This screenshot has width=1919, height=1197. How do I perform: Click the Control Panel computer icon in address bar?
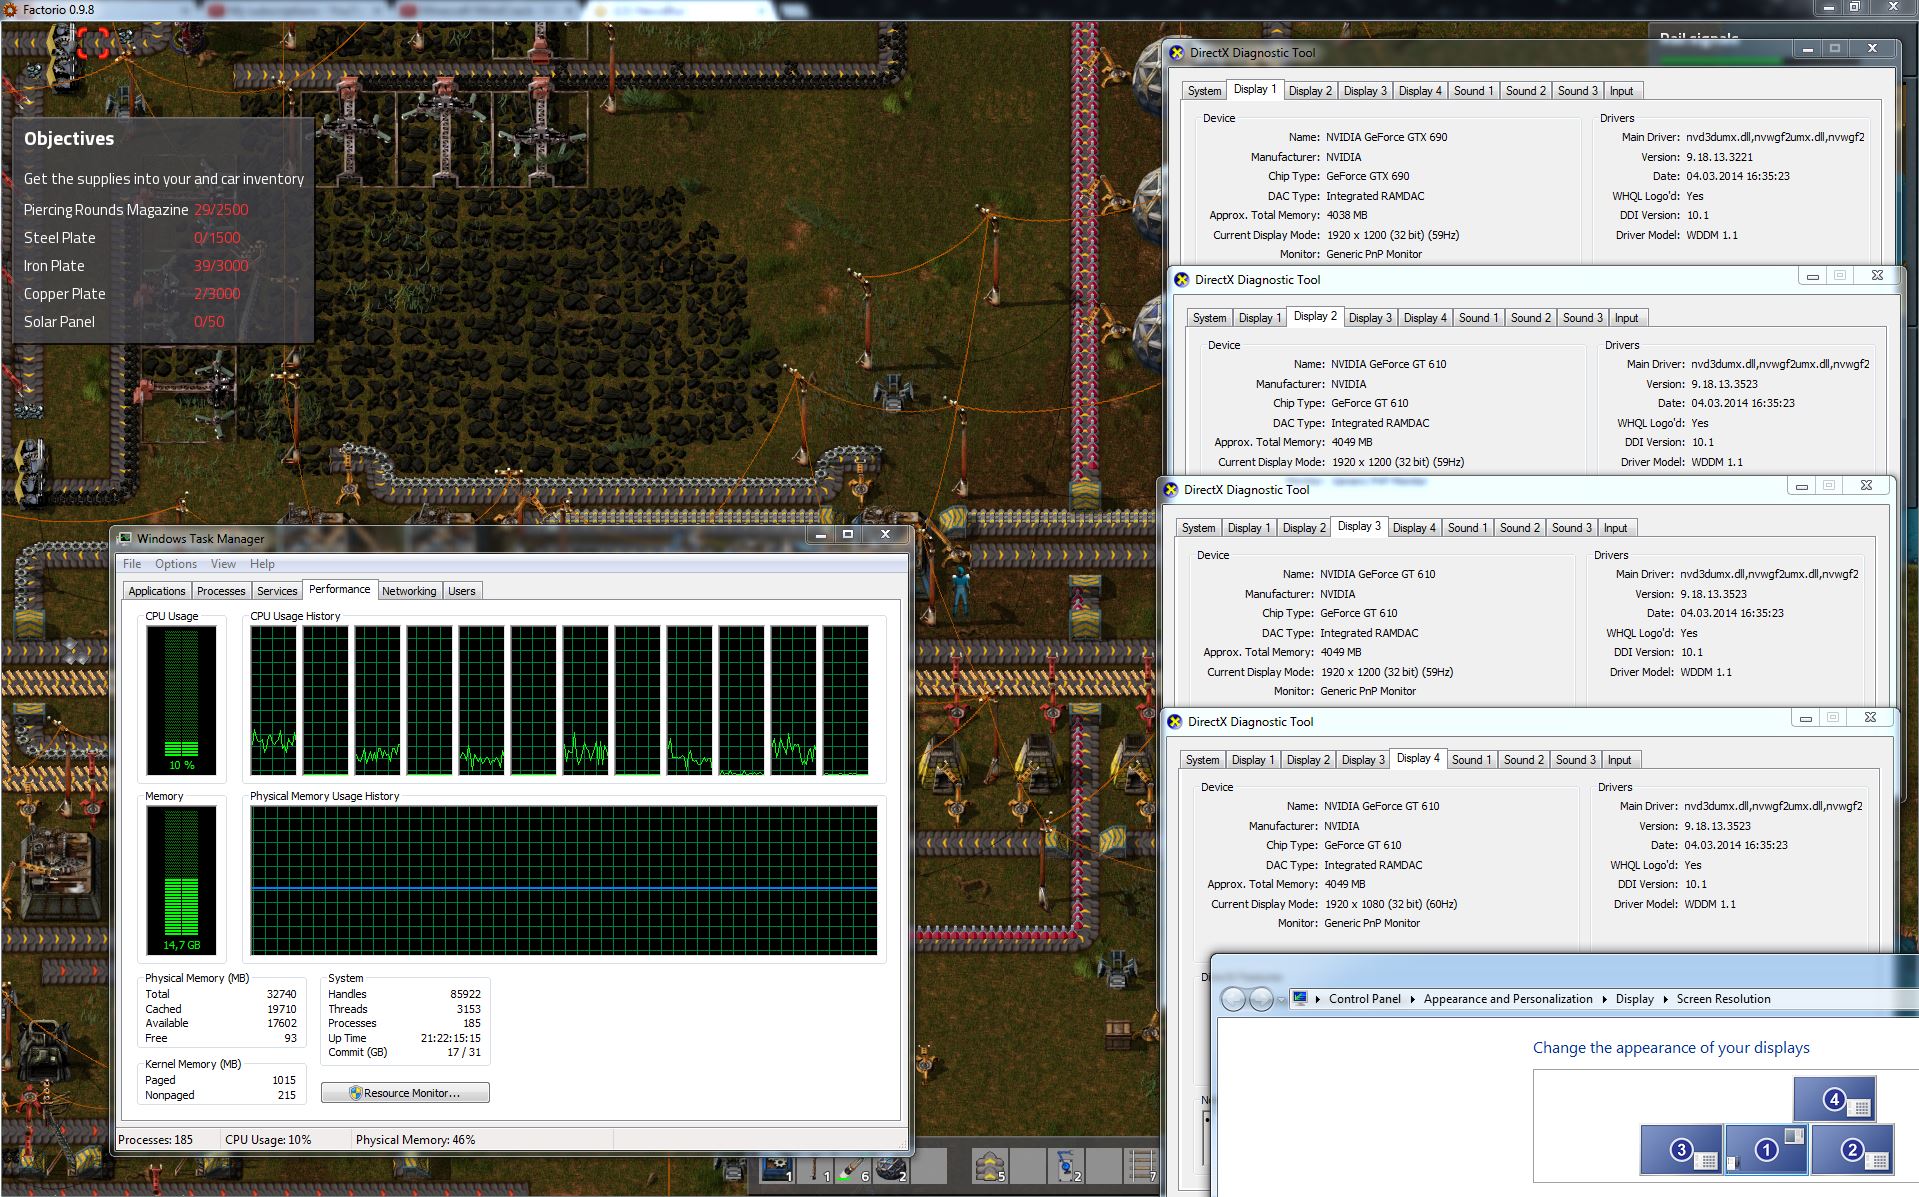click(x=1300, y=998)
